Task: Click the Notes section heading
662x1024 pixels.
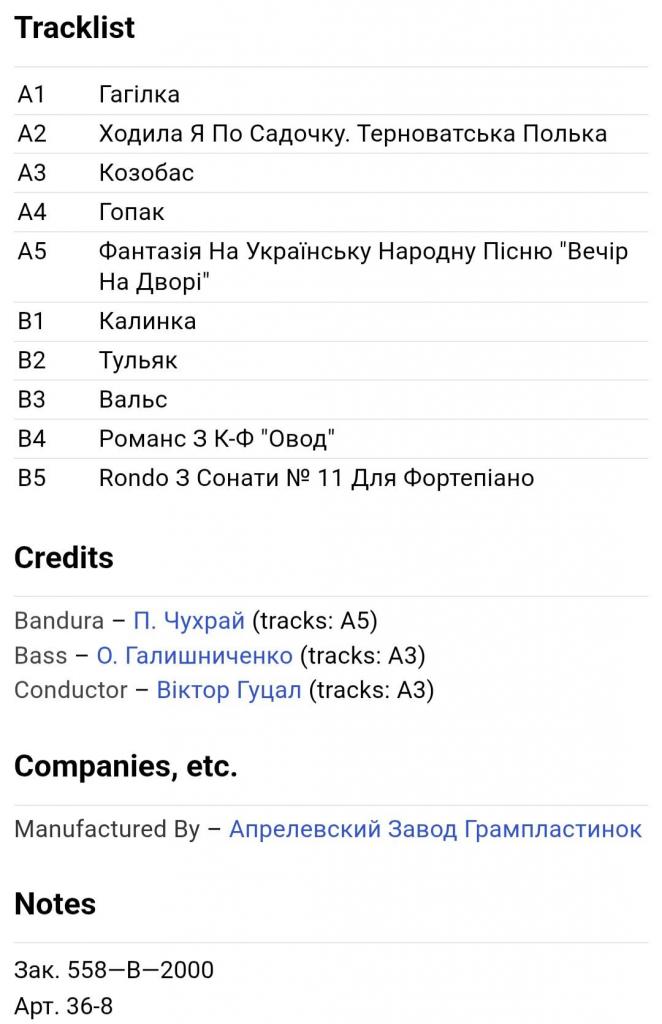Action: [x=55, y=904]
